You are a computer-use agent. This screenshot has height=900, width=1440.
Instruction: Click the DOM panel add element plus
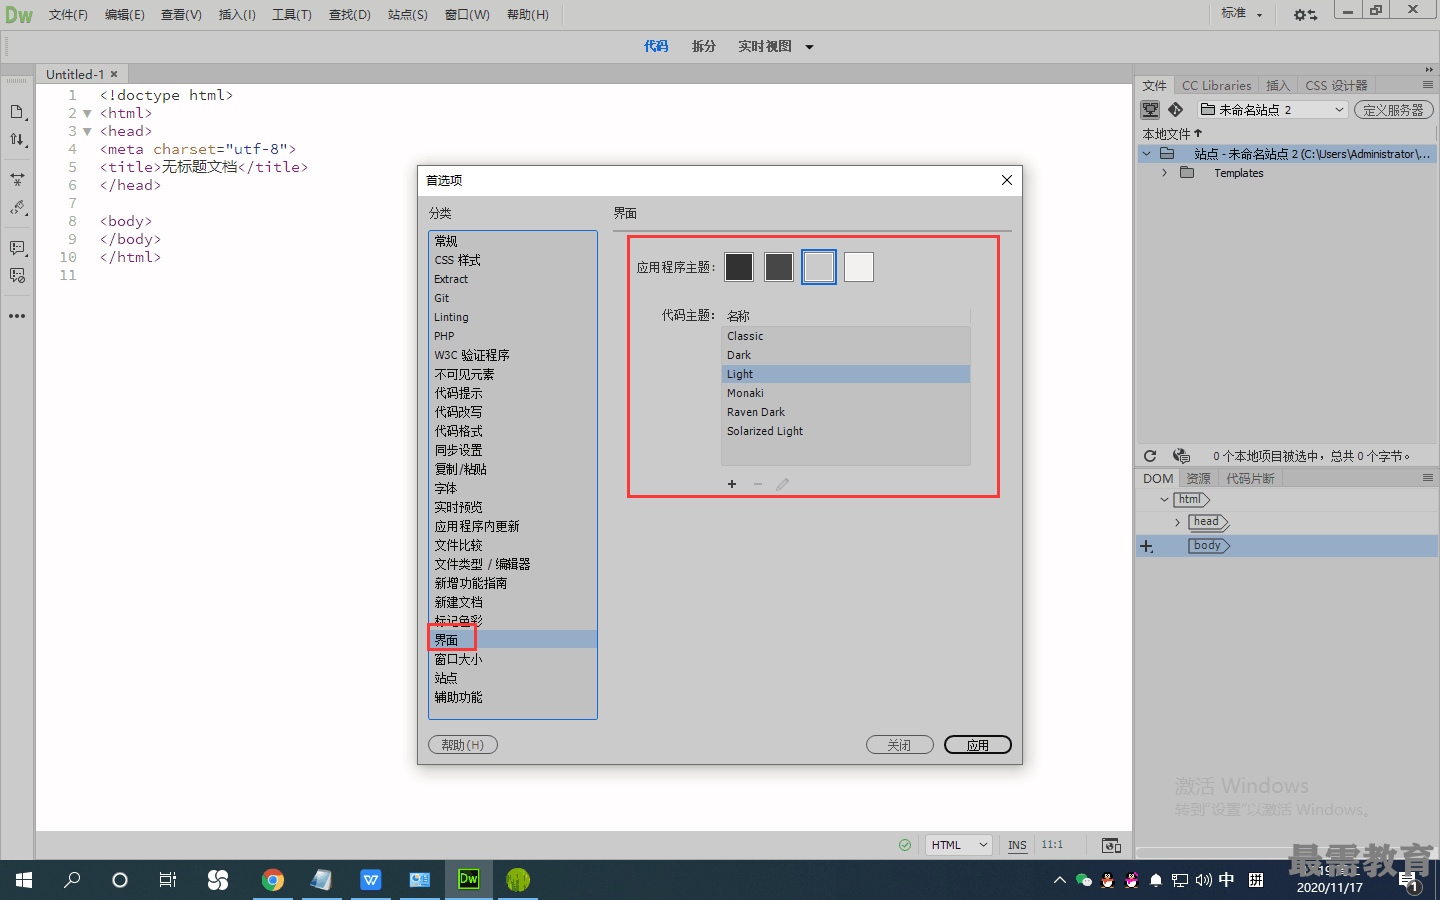click(1147, 547)
